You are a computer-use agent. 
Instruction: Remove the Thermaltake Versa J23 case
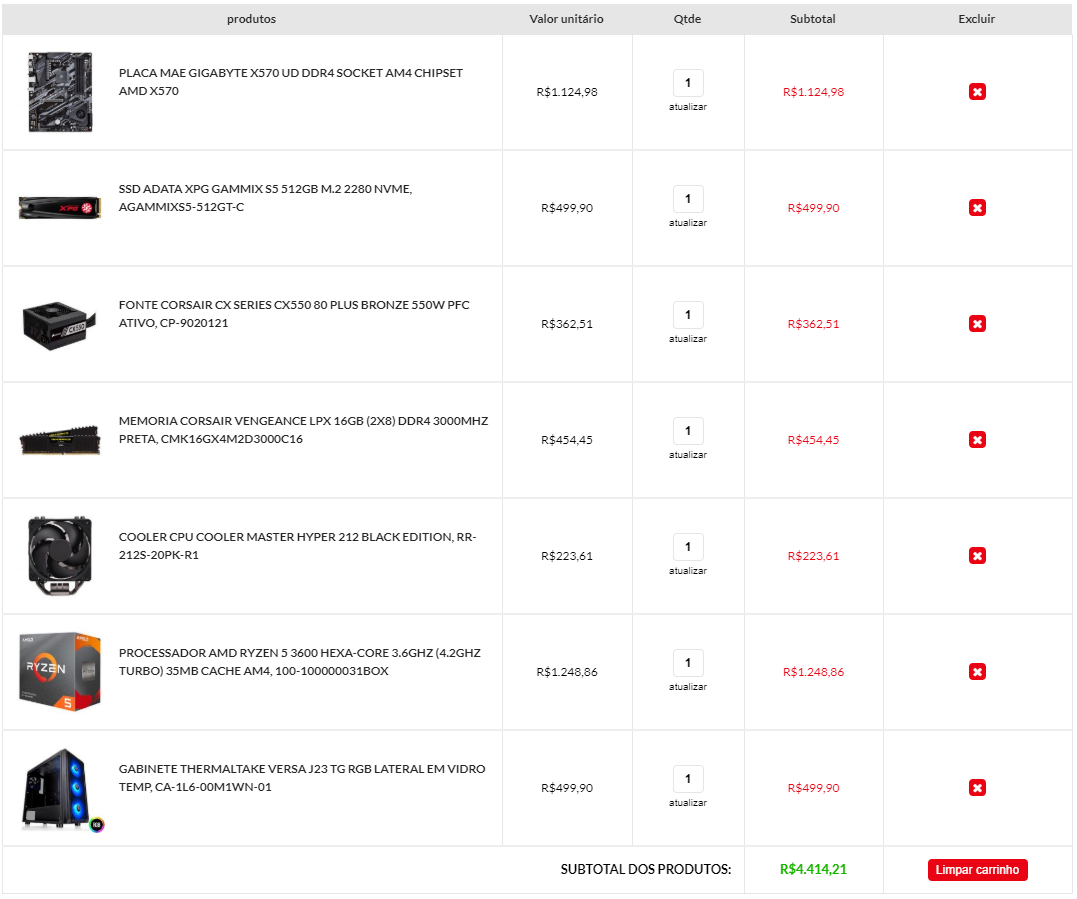(x=977, y=788)
